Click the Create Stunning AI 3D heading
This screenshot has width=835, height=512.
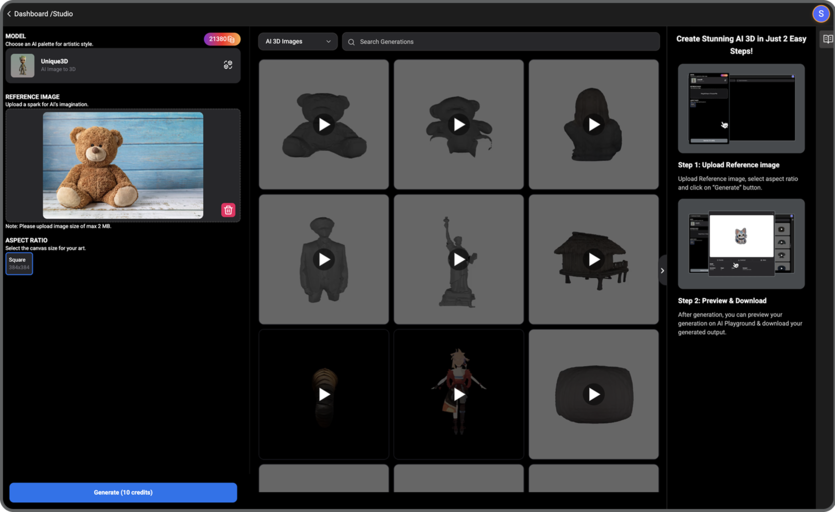click(741, 45)
